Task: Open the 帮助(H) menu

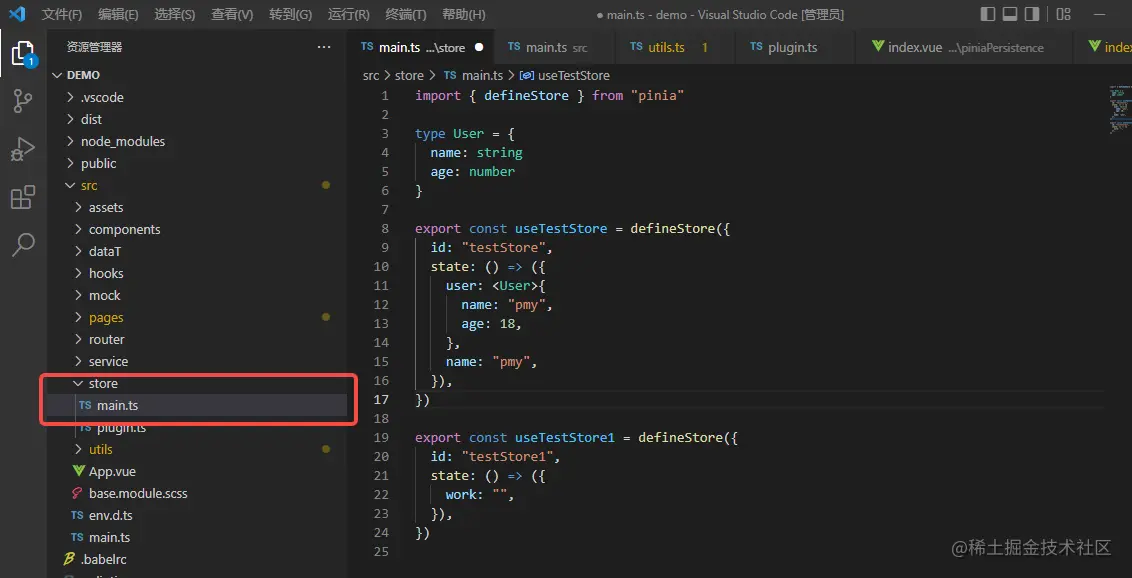Action: pos(463,14)
